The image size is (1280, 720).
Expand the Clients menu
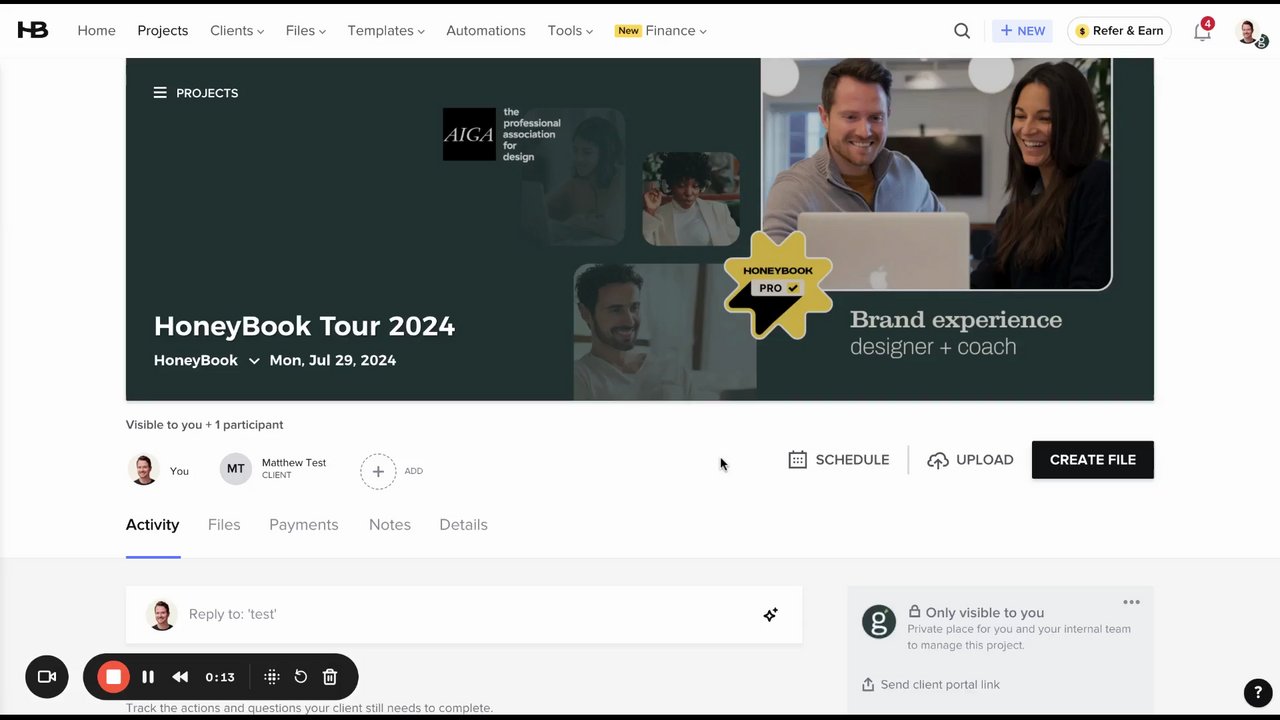click(237, 31)
